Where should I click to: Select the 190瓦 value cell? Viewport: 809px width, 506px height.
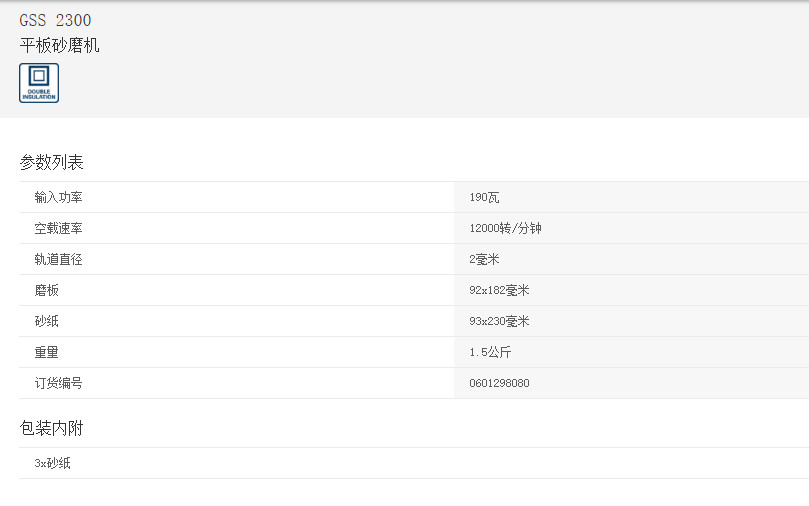(484, 198)
